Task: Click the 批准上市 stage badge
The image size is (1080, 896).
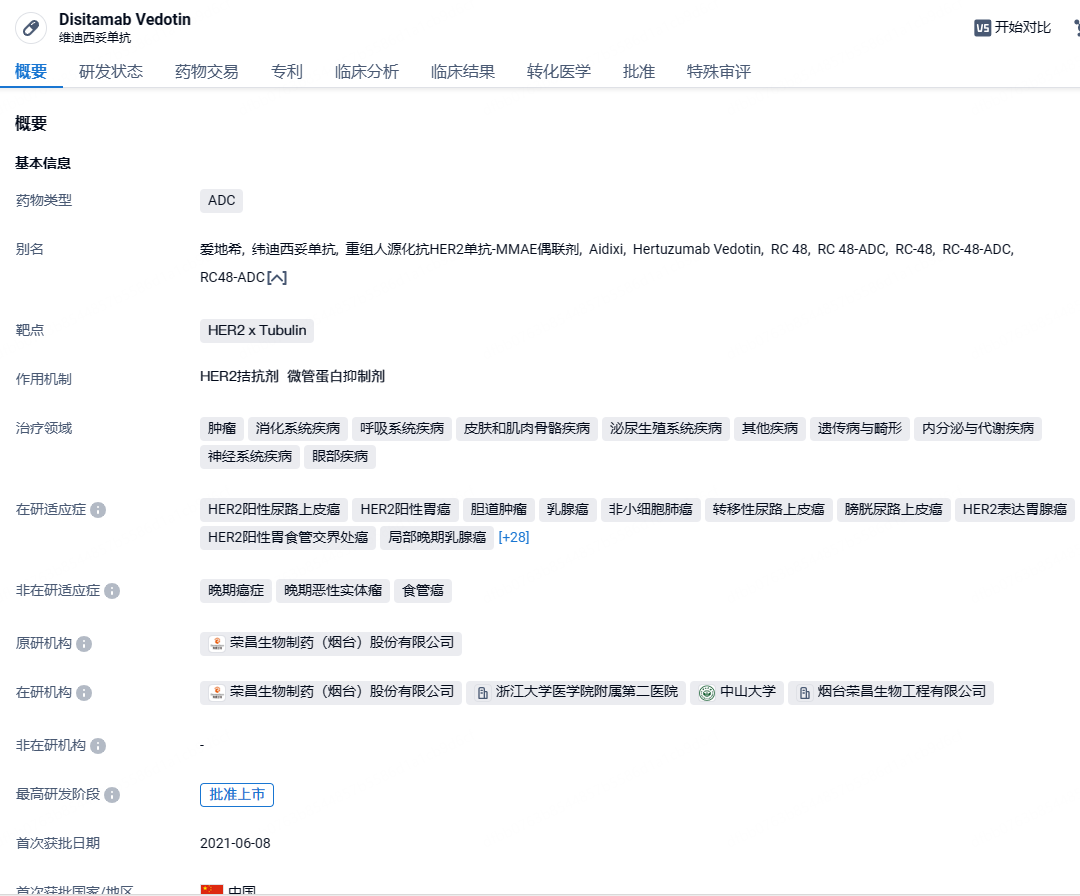Action: pos(237,795)
